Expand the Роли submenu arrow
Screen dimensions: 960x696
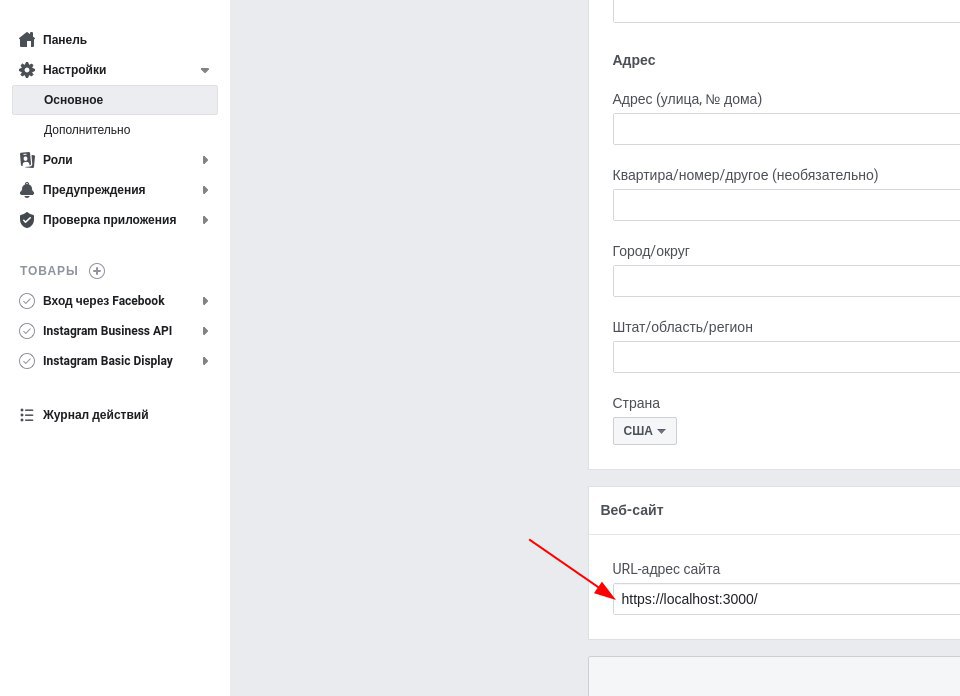point(205,160)
